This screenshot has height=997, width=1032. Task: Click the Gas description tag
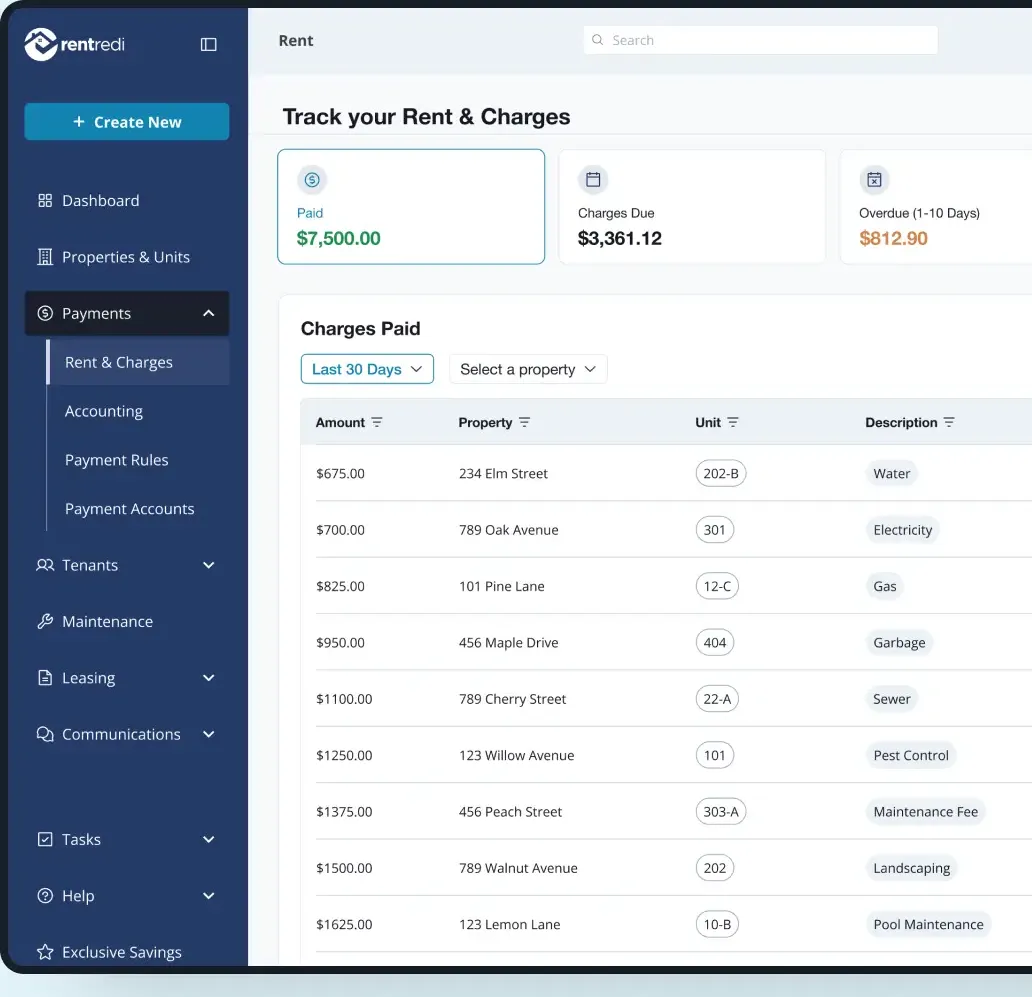coord(885,586)
